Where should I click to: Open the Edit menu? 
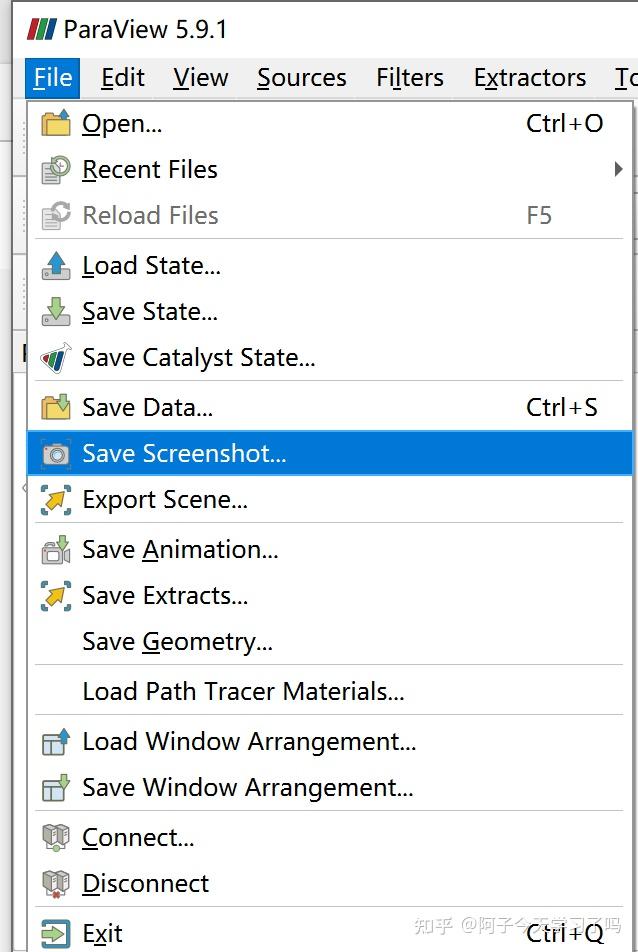[123, 78]
